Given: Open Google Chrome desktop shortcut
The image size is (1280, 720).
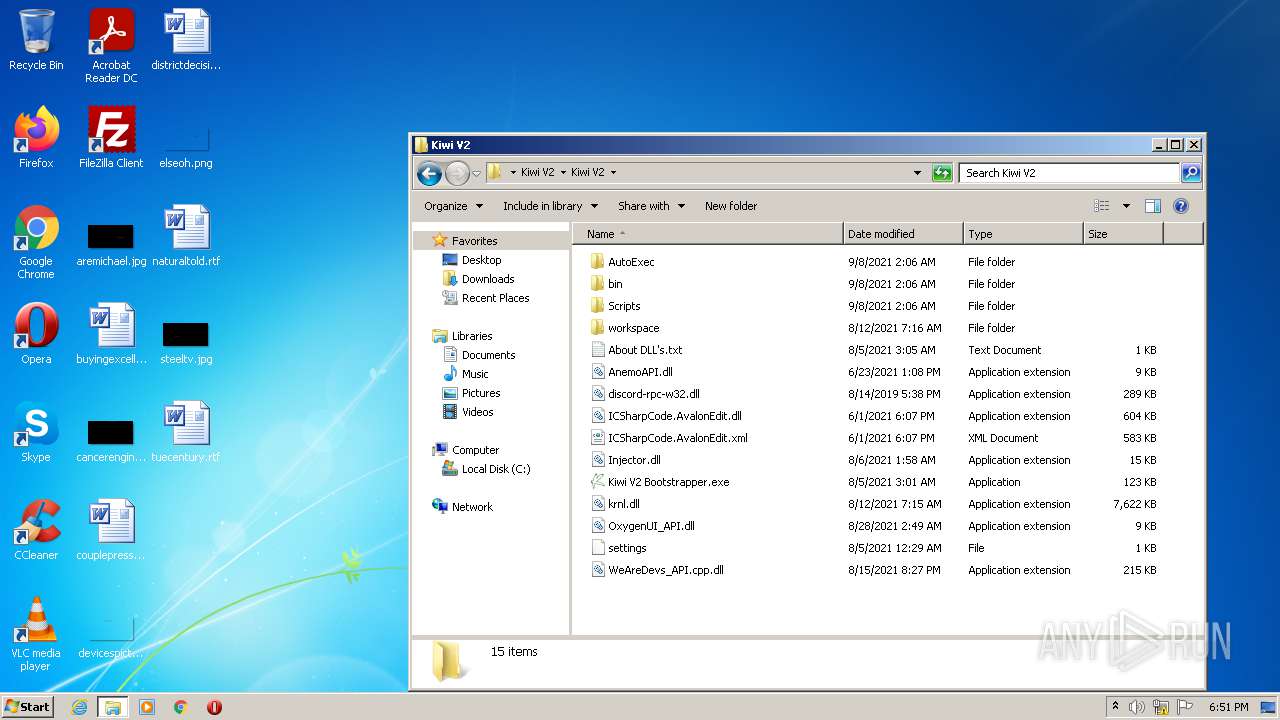Looking at the screenshot, I should 36,242.
